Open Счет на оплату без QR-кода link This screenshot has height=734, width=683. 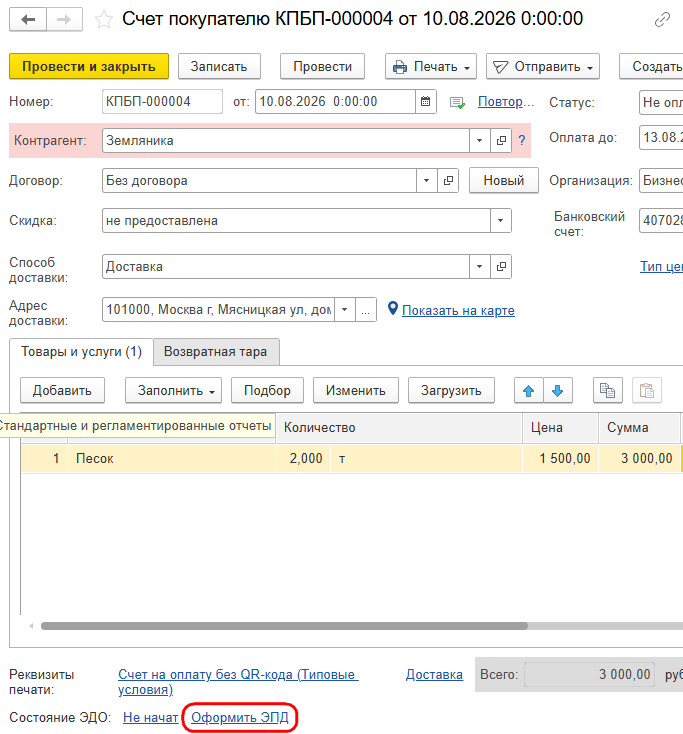point(238,682)
